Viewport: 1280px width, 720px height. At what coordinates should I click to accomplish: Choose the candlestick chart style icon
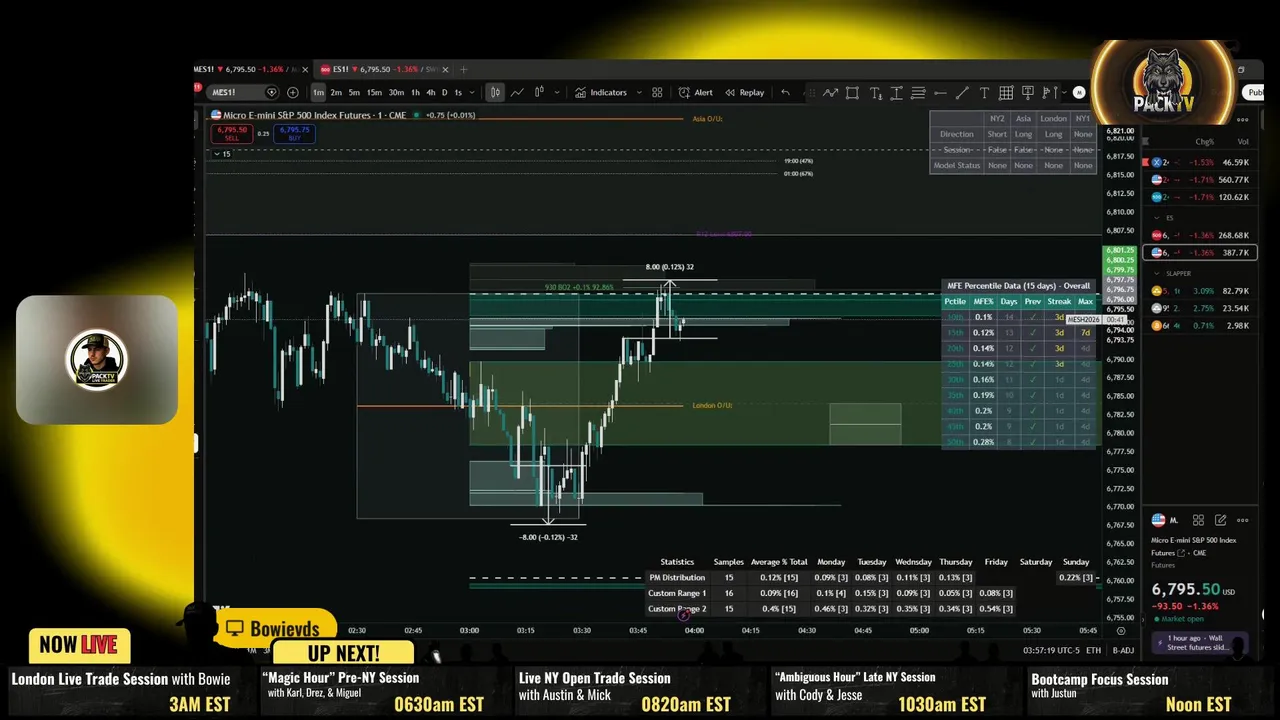click(495, 92)
